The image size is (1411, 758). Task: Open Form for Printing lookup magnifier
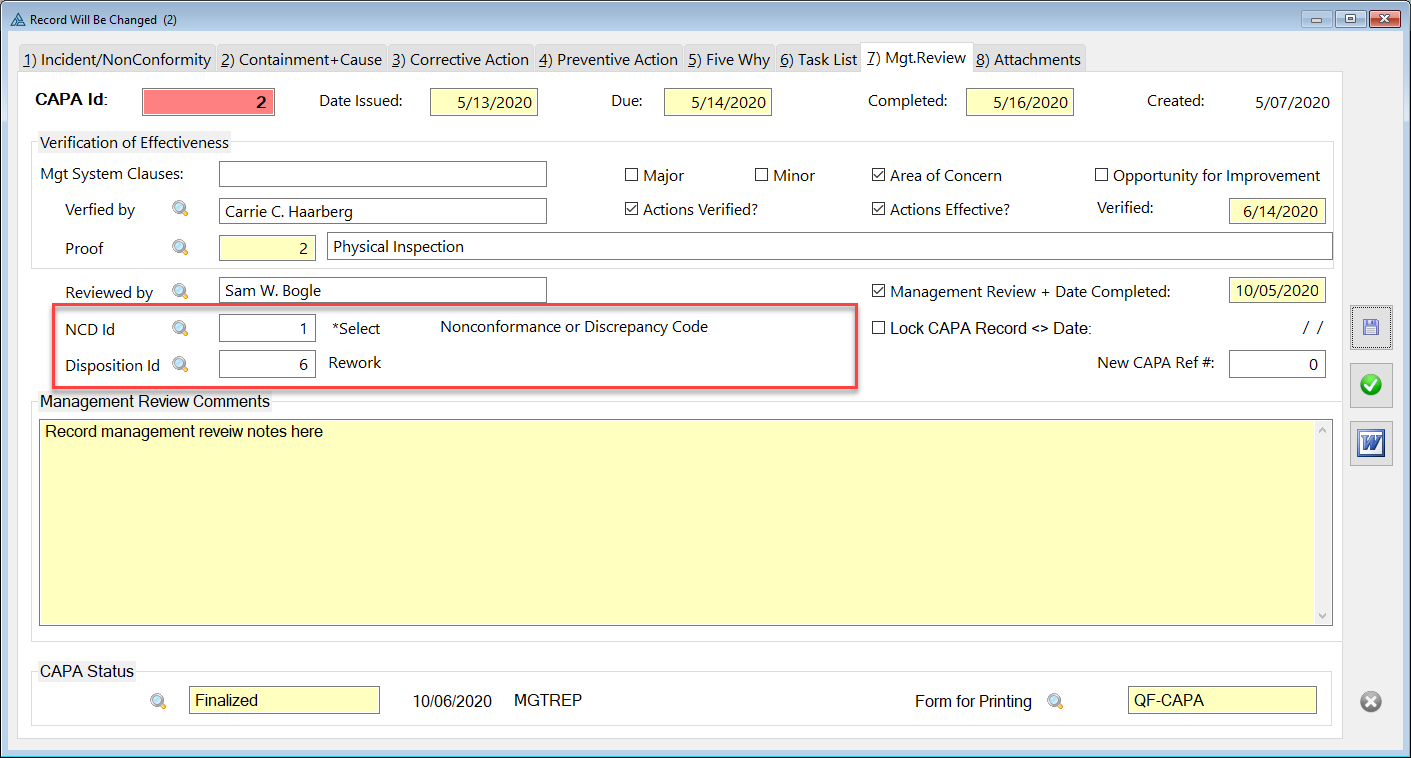(x=1055, y=701)
